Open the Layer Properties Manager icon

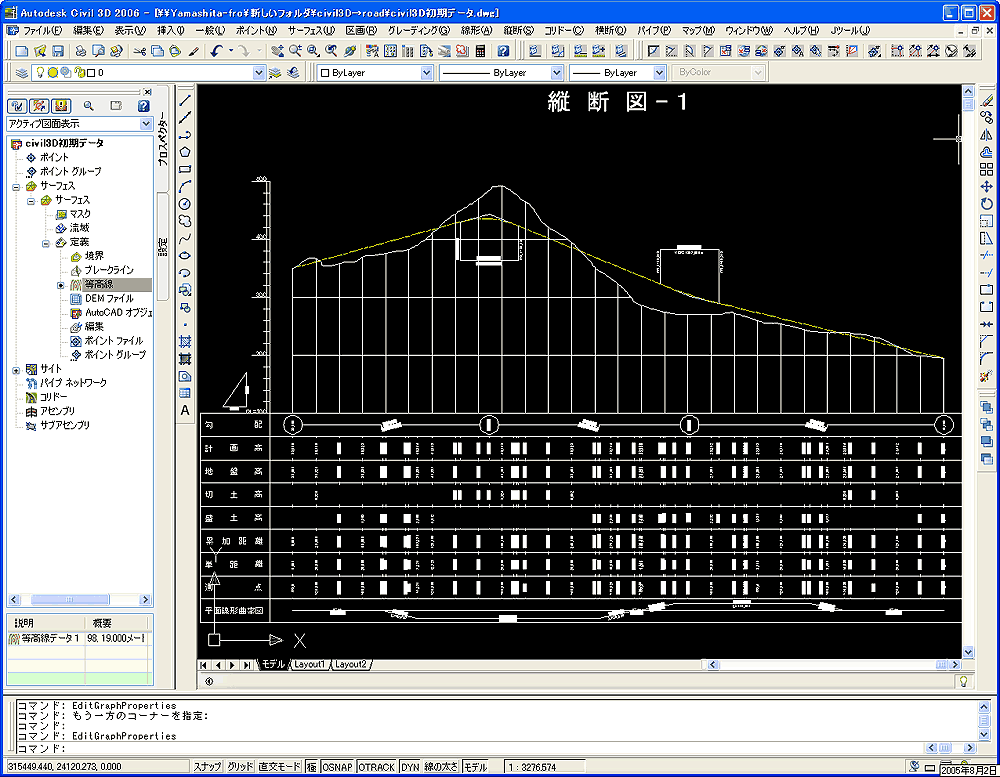tap(22, 73)
